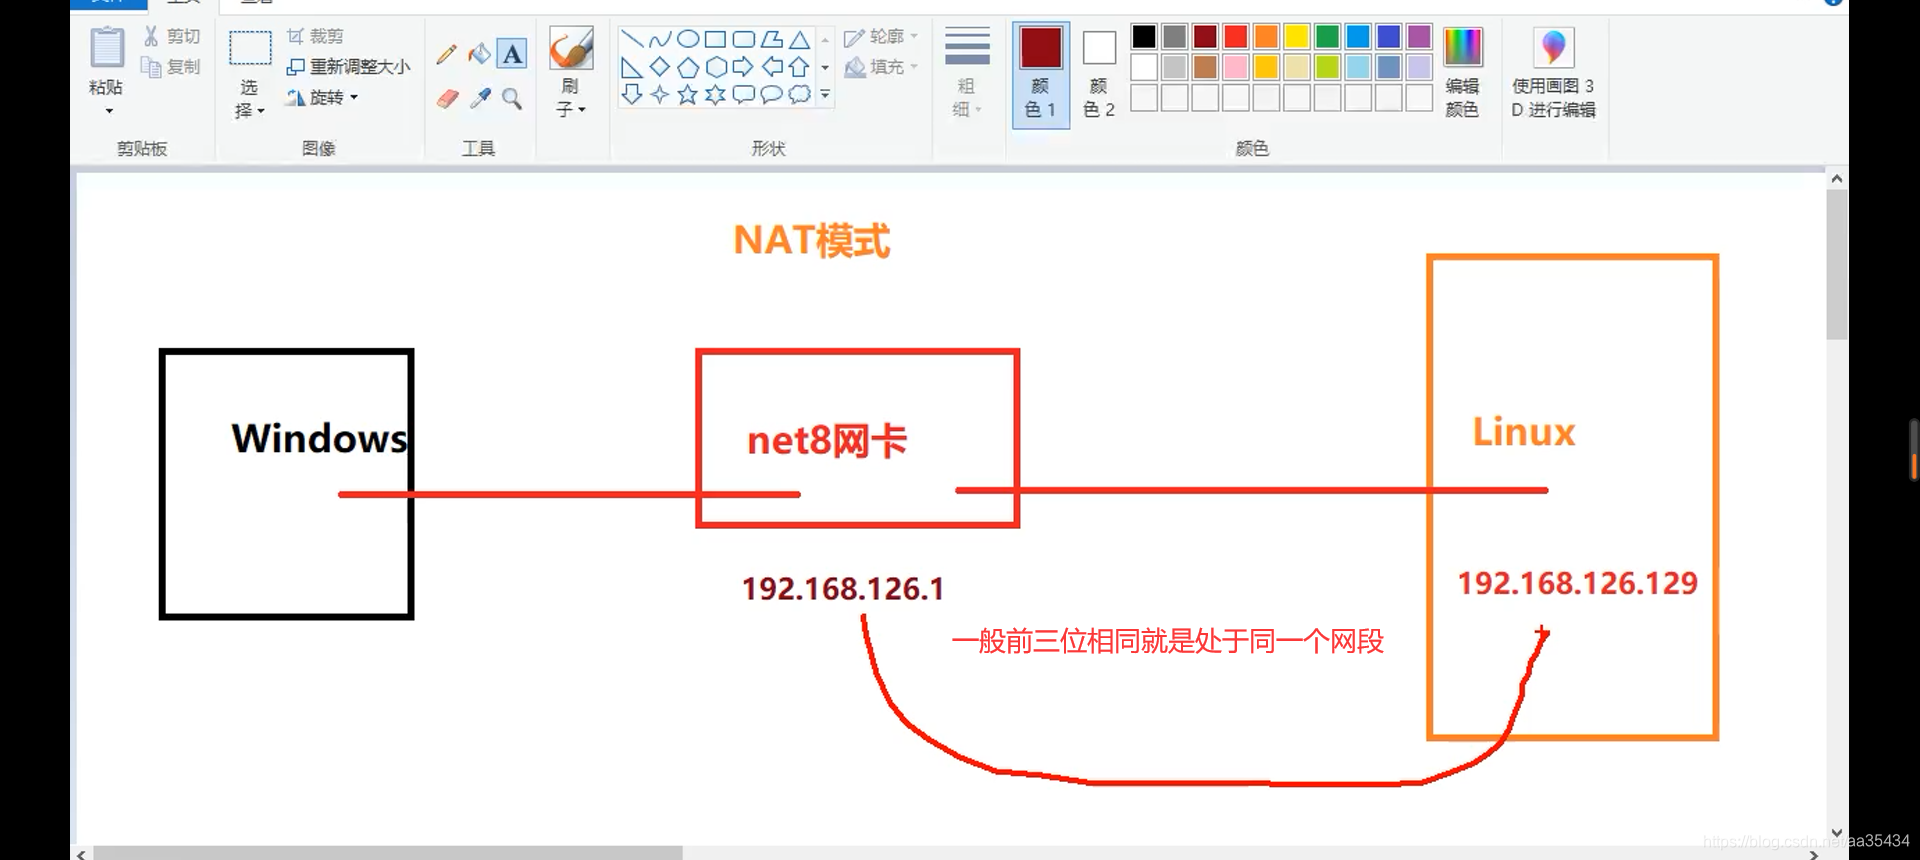The width and height of the screenshot is (1920, 860).
Task: Click Edit with Paint 3D button
Action: (1553, 72)
